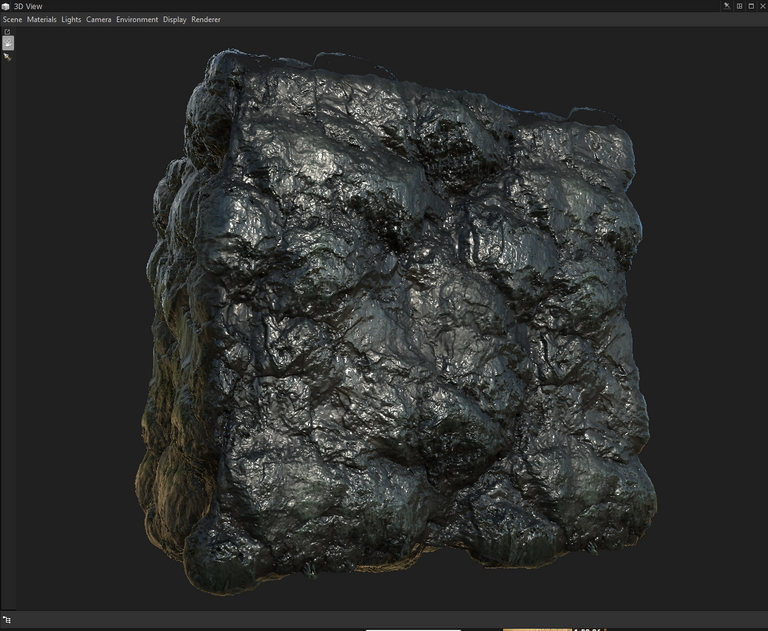The height and width of the screenshot is (631, 768).
Task: Open the Materials menu
Action: (42, 20)
